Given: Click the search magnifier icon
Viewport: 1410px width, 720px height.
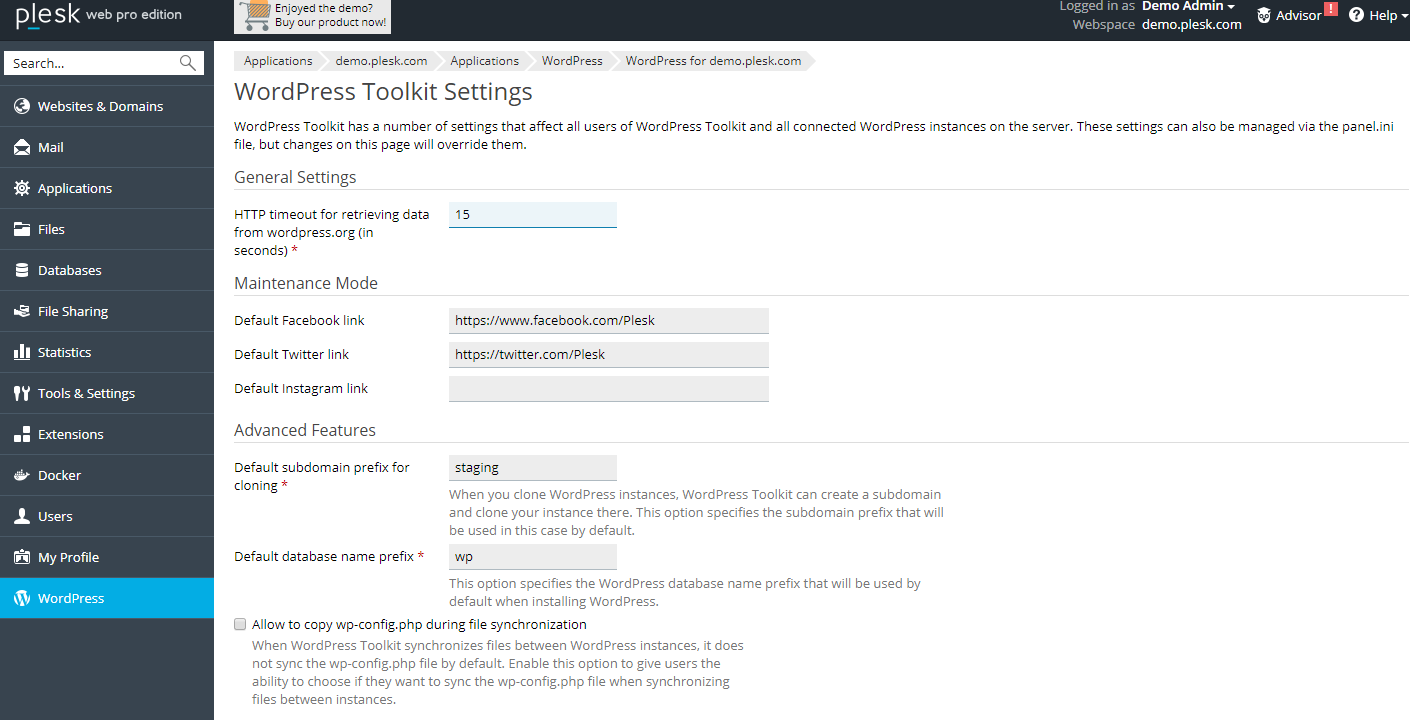Looking at the screenshot, I should coord(188,63).
